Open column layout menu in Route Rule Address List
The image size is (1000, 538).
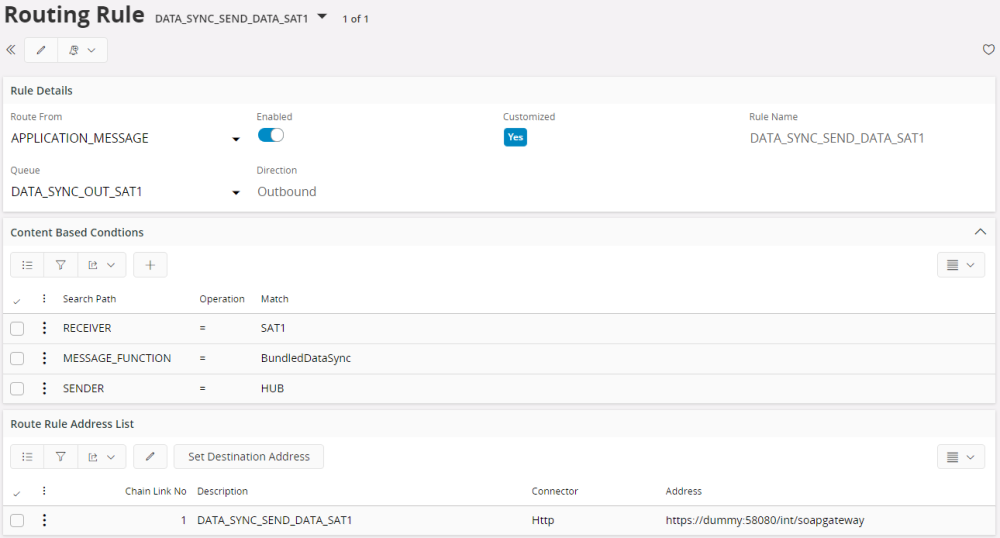coord(961,457)
